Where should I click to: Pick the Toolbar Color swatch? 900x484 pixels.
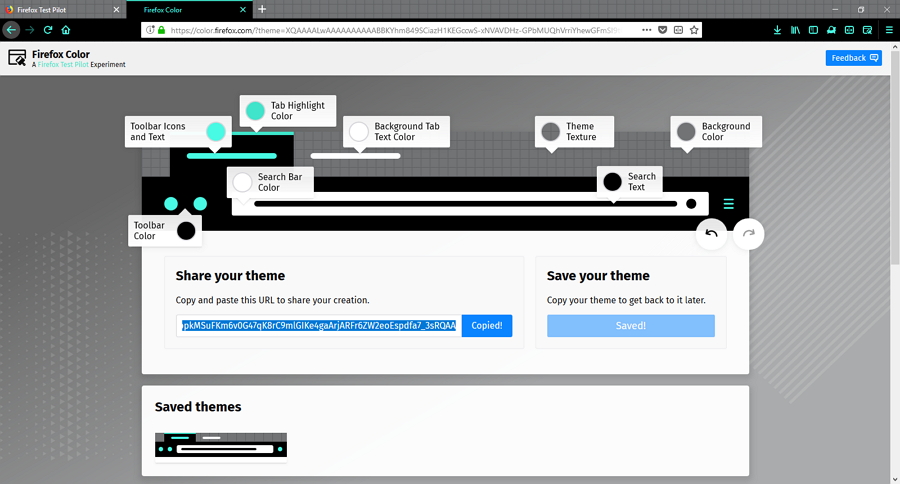[x=186, y=231]
